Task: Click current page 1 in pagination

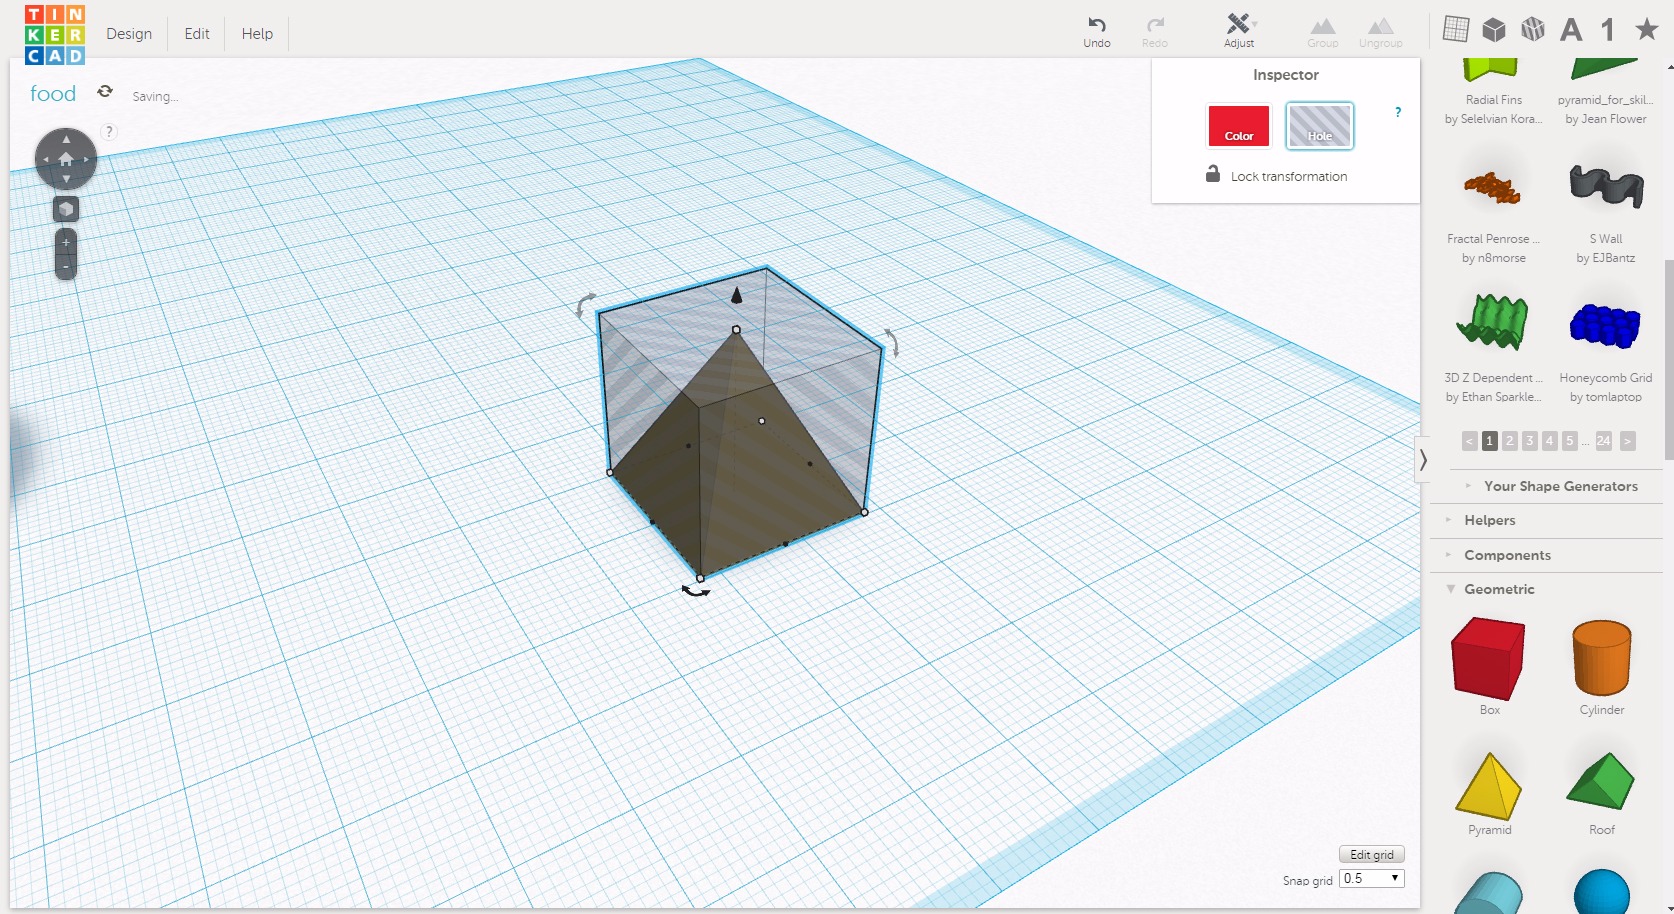Action: pos(1490,441)
